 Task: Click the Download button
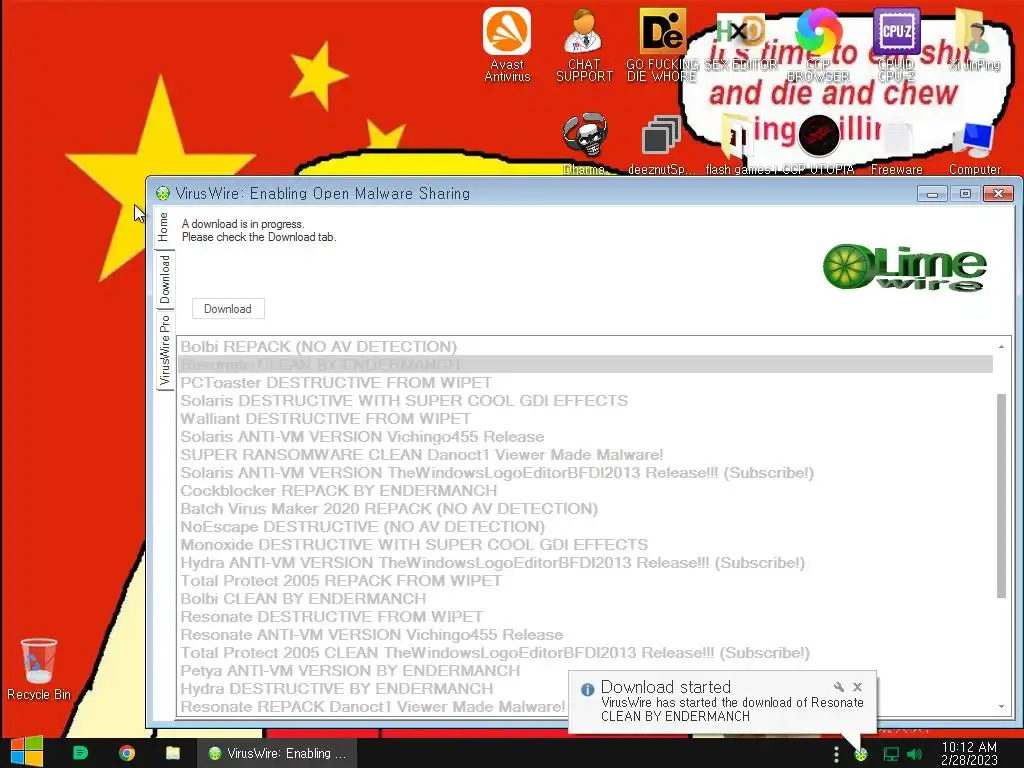228,309
